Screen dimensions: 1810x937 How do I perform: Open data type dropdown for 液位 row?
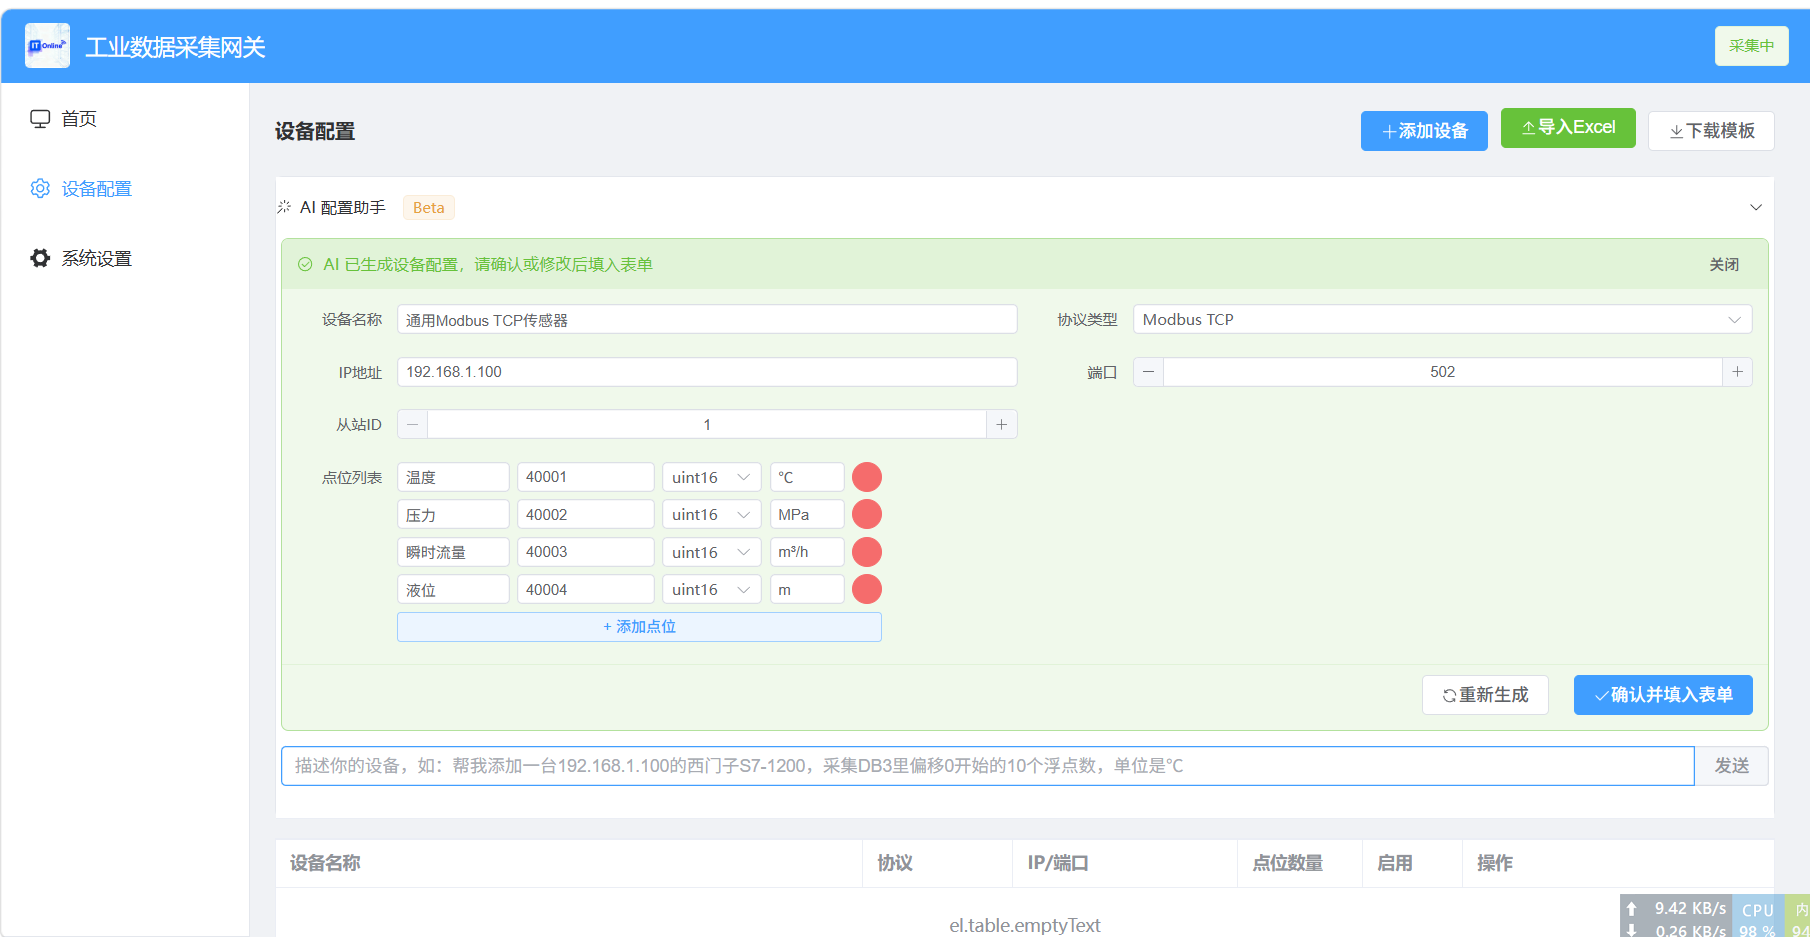click(712, 590)
